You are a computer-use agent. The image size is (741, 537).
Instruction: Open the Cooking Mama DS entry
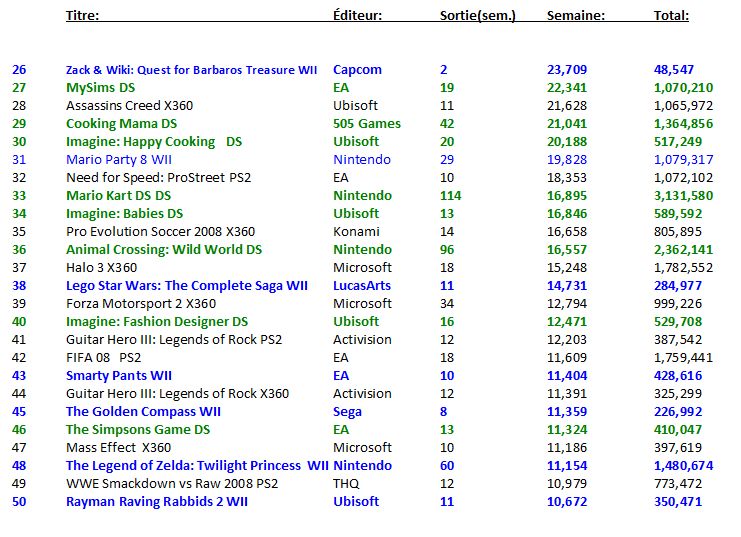(121, 124)
